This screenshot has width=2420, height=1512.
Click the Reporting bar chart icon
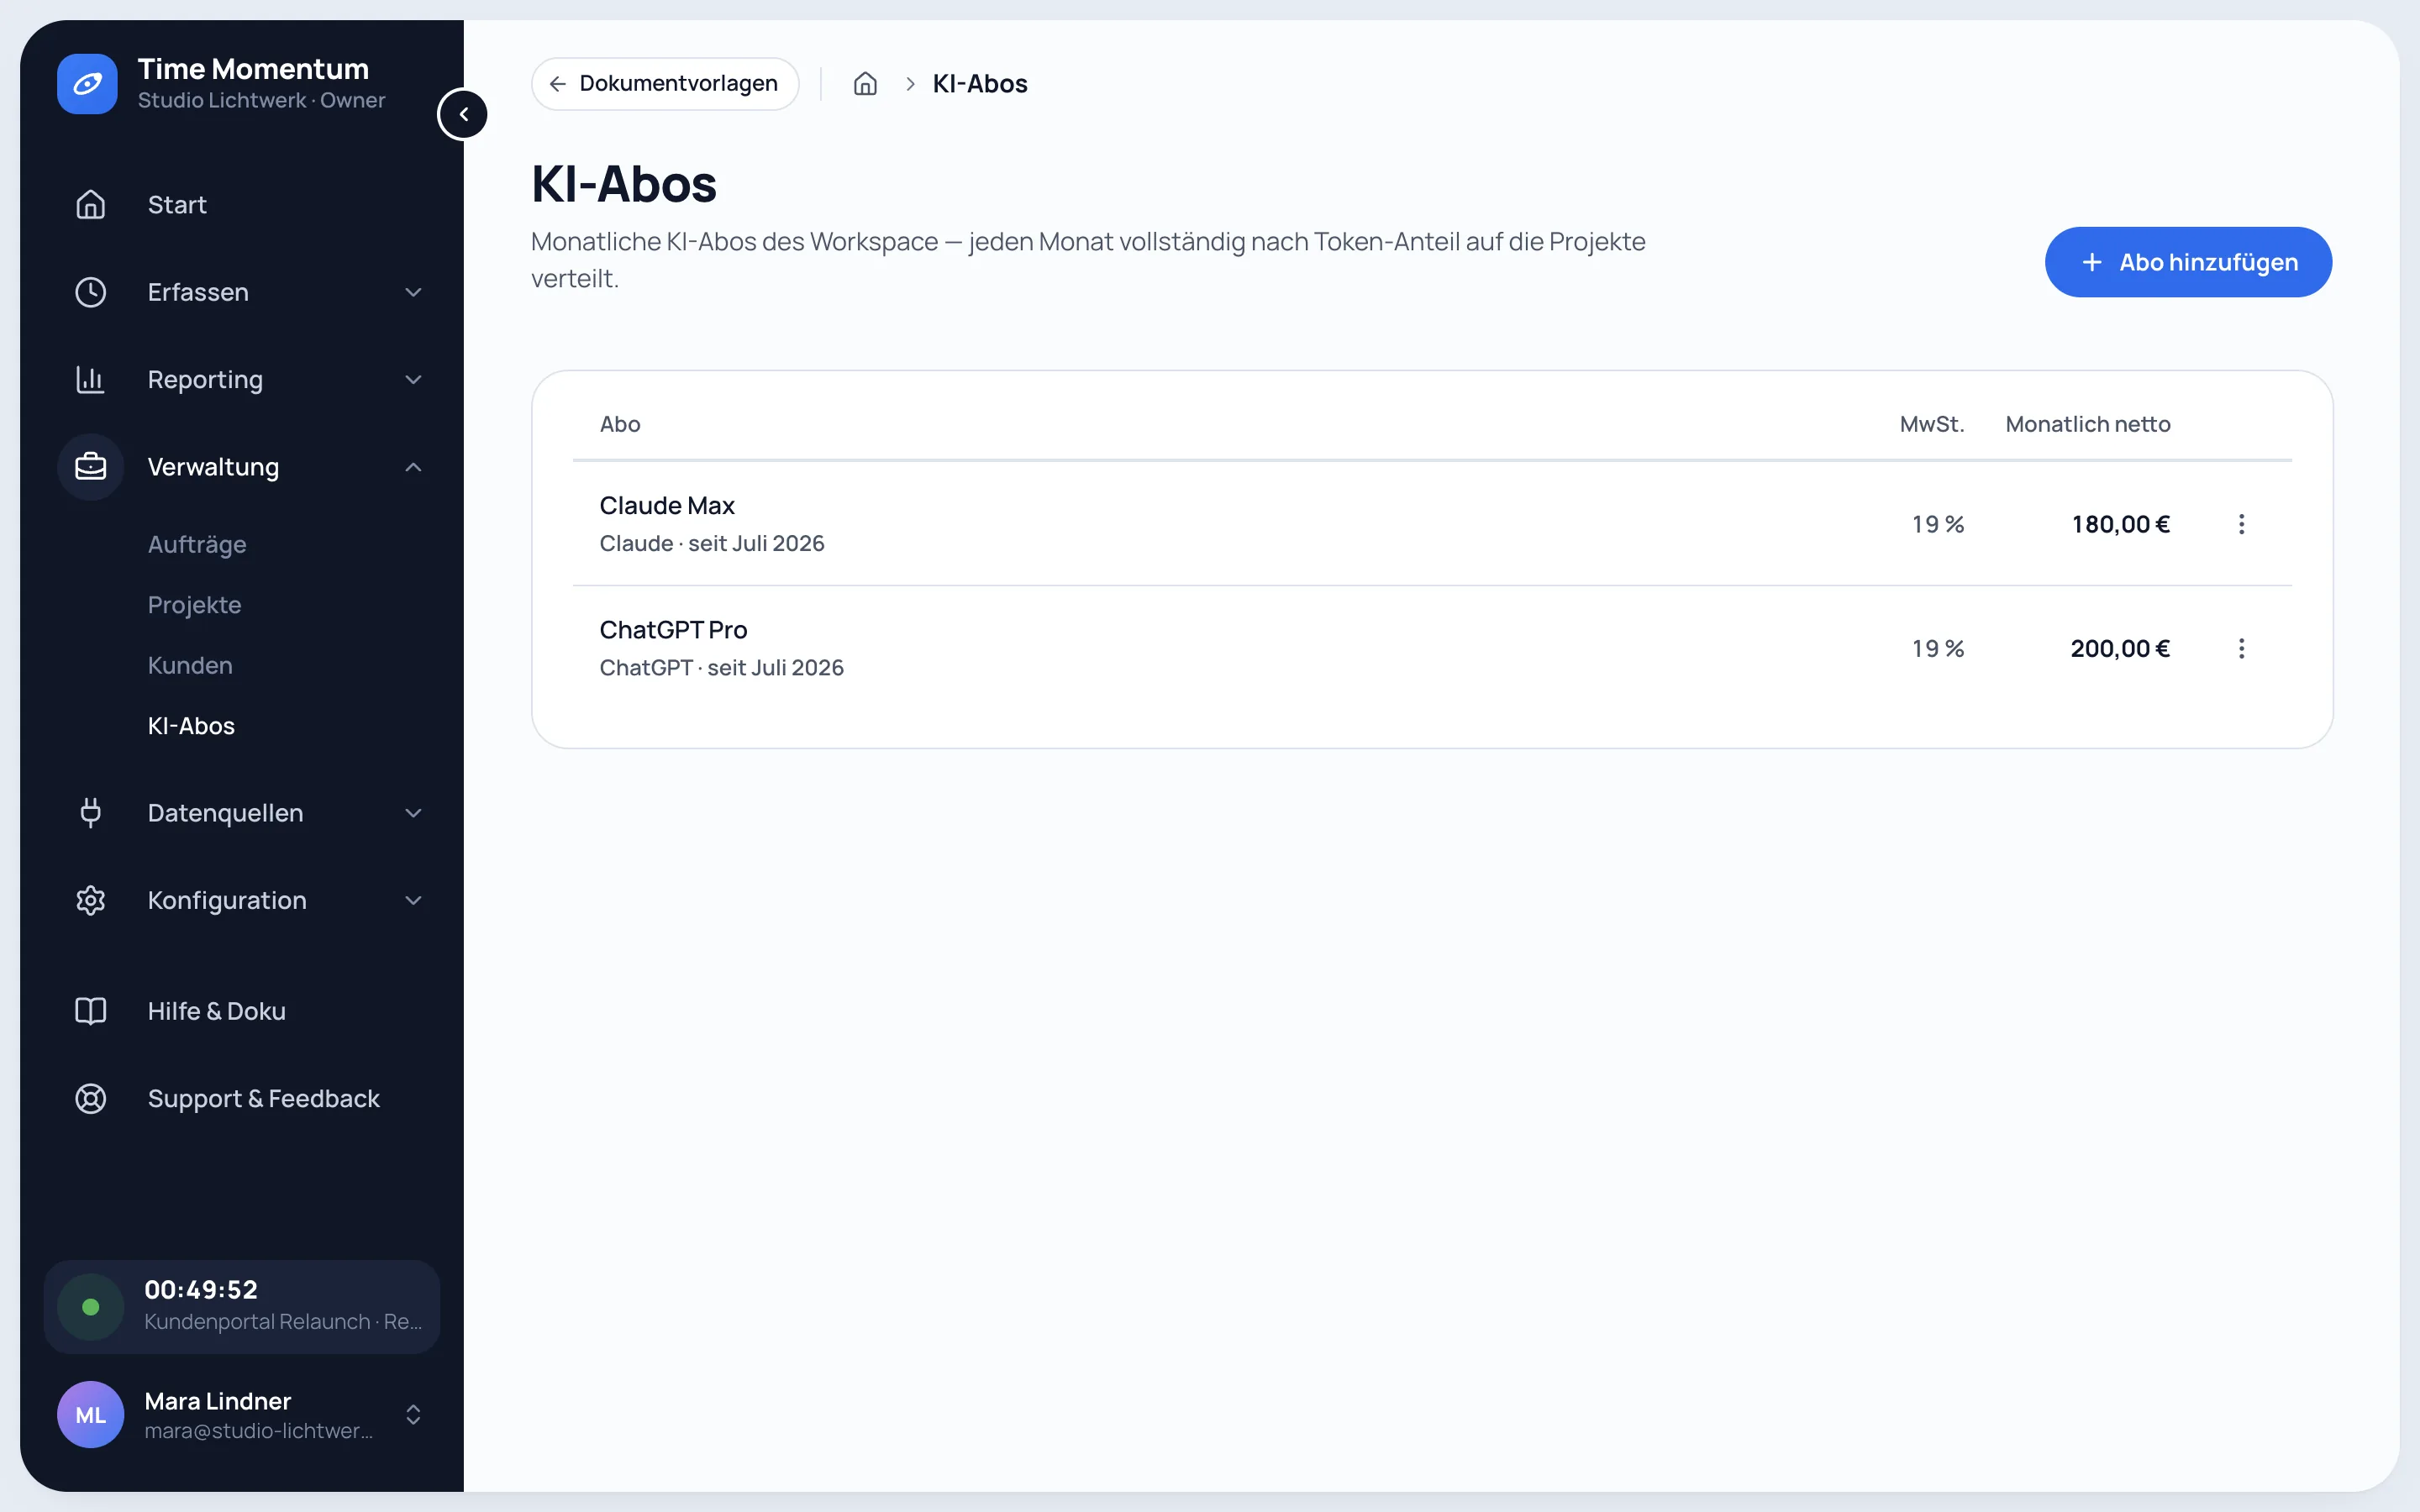point(91,379)
